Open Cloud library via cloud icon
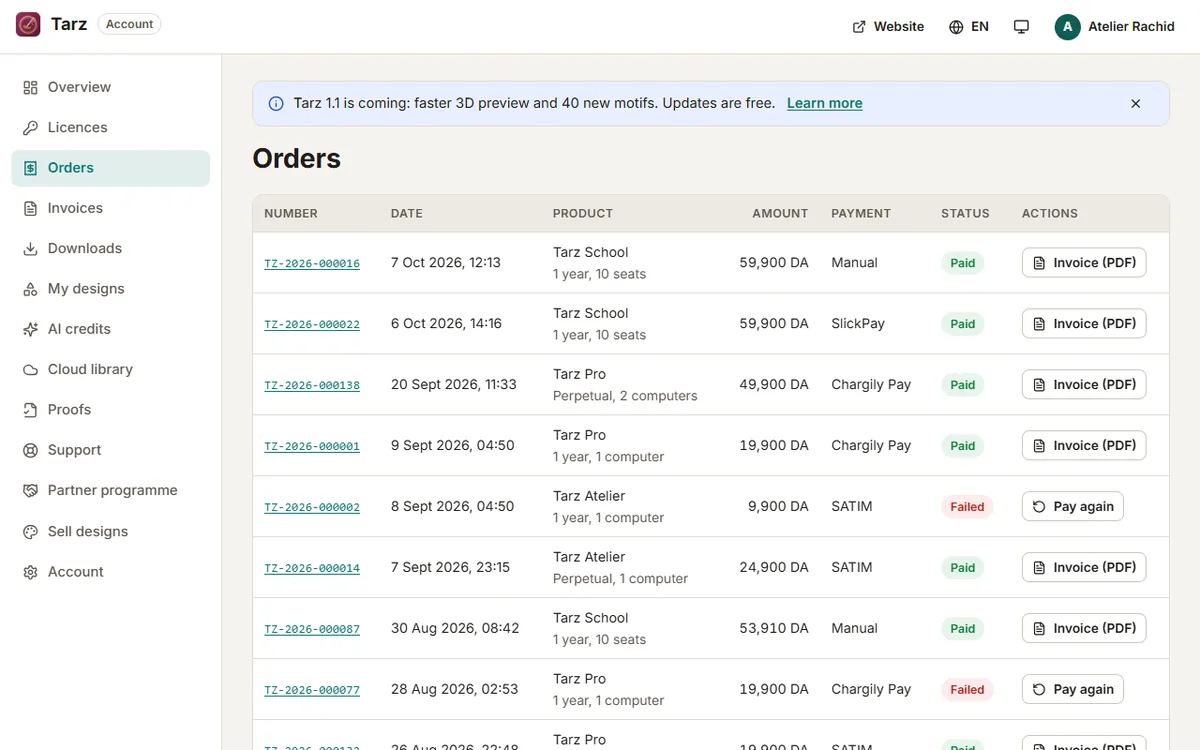 click(x=30, y=369)
